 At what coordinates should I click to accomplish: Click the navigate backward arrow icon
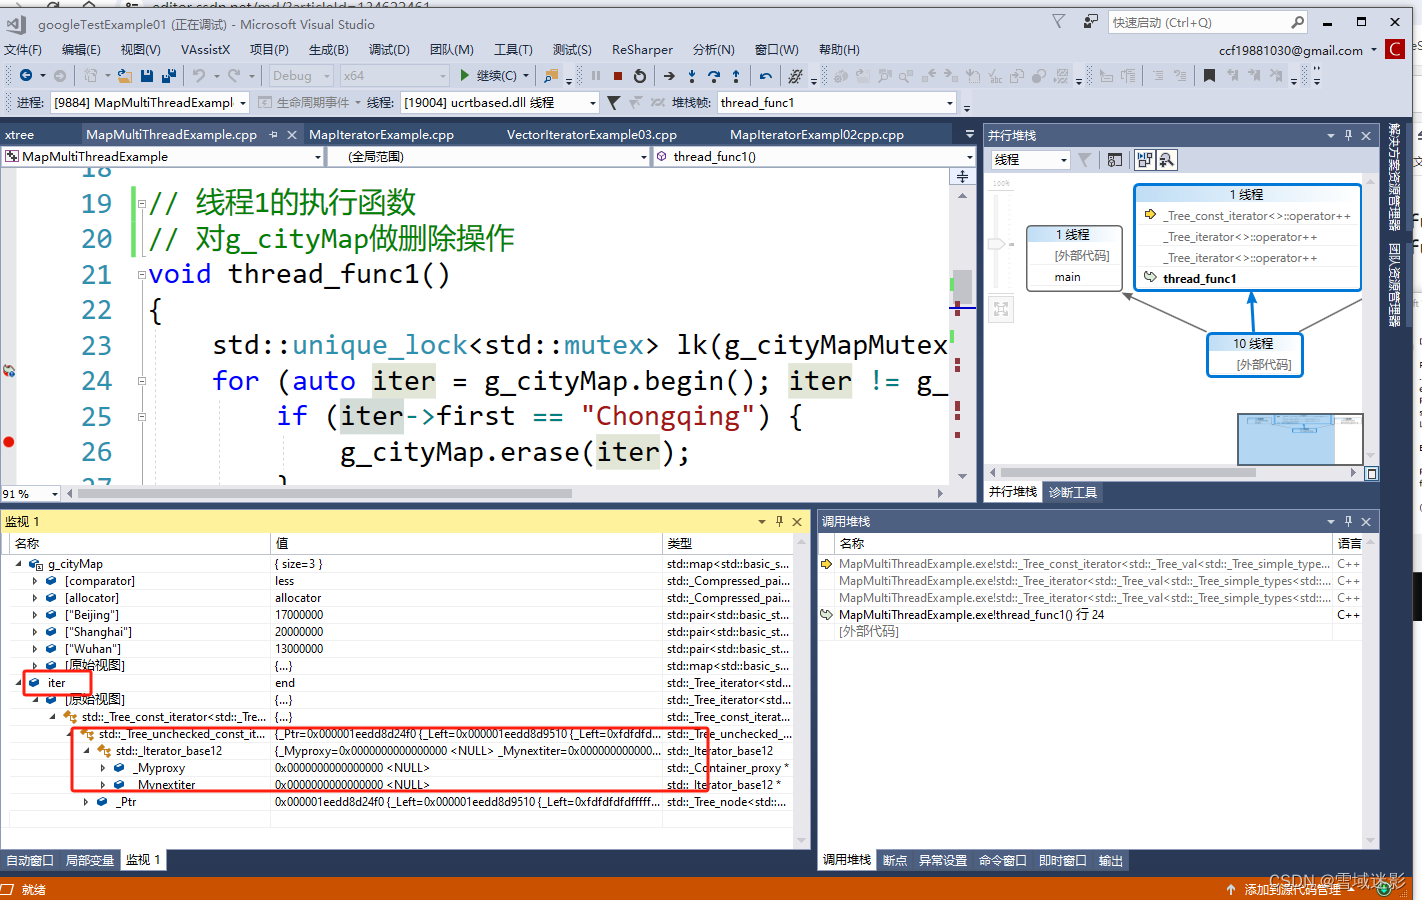click(26, 75)
